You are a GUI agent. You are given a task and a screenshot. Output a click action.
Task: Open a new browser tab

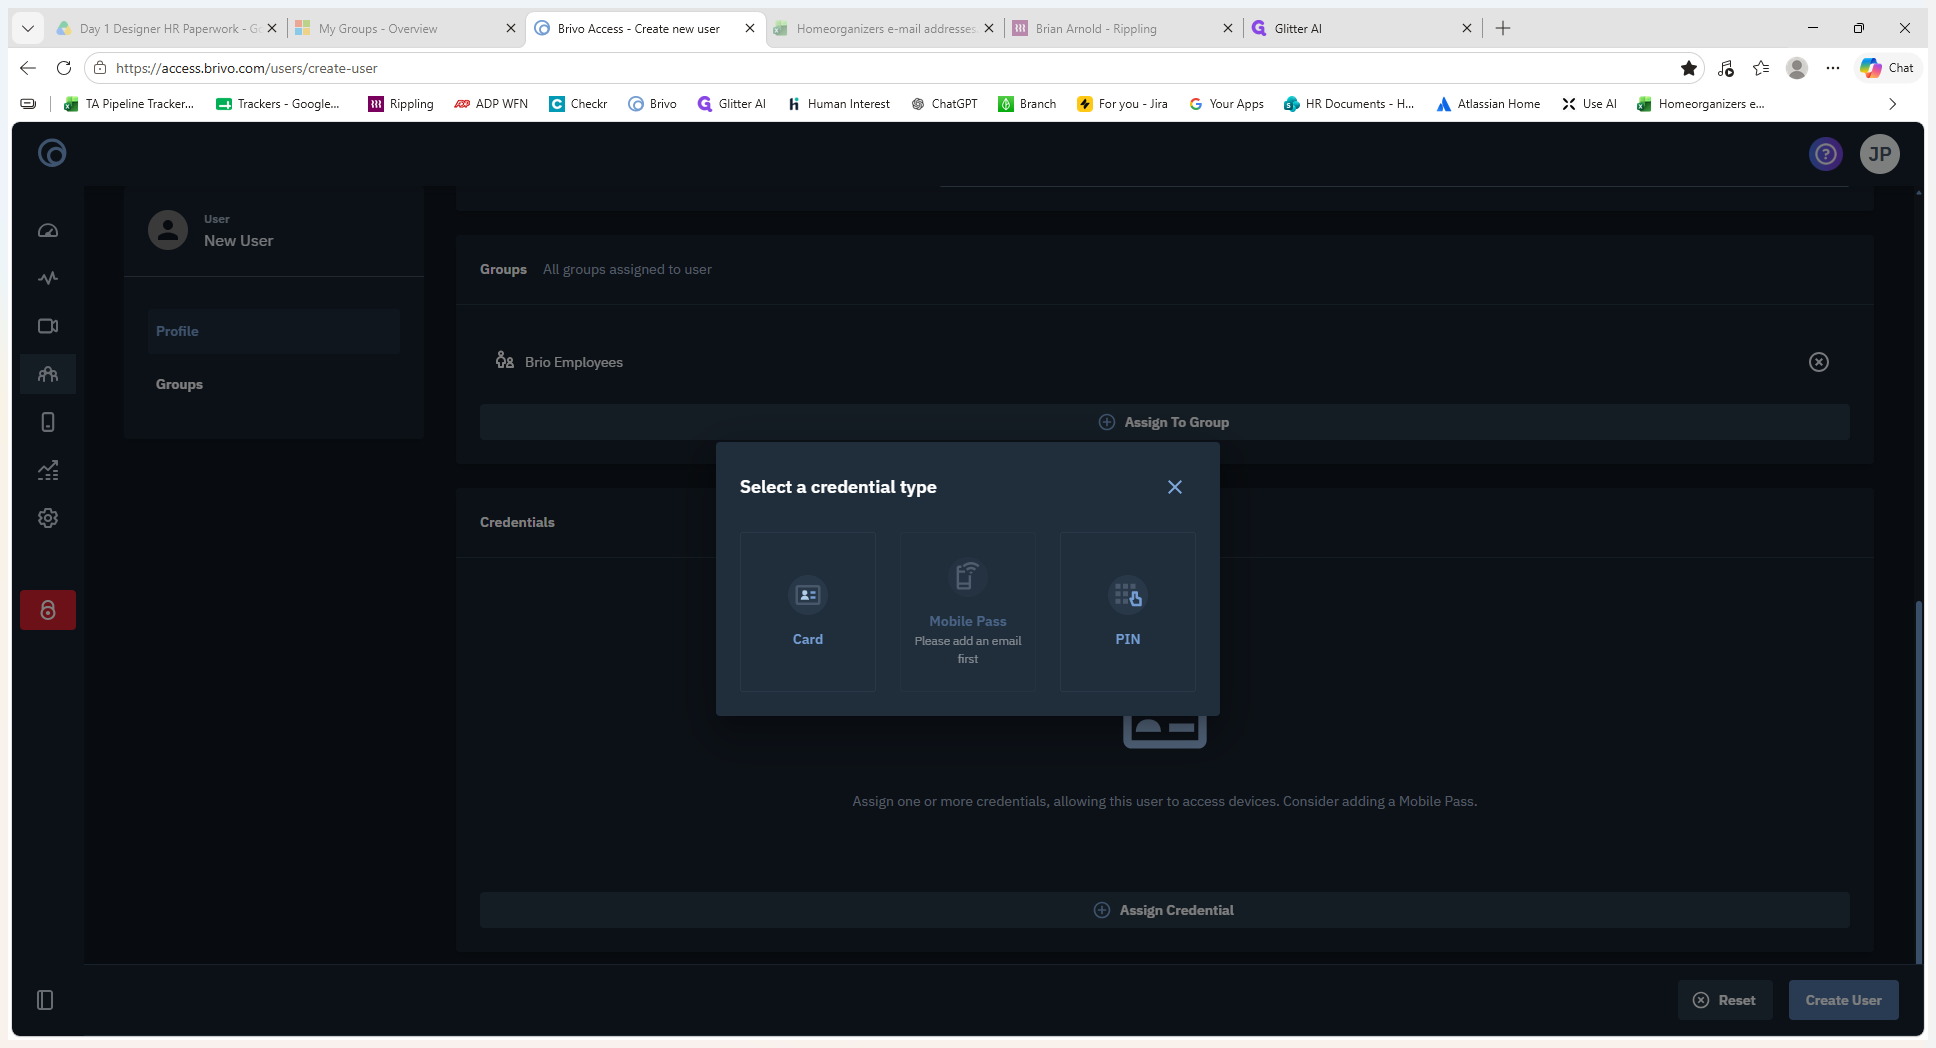pos(1503,28)
